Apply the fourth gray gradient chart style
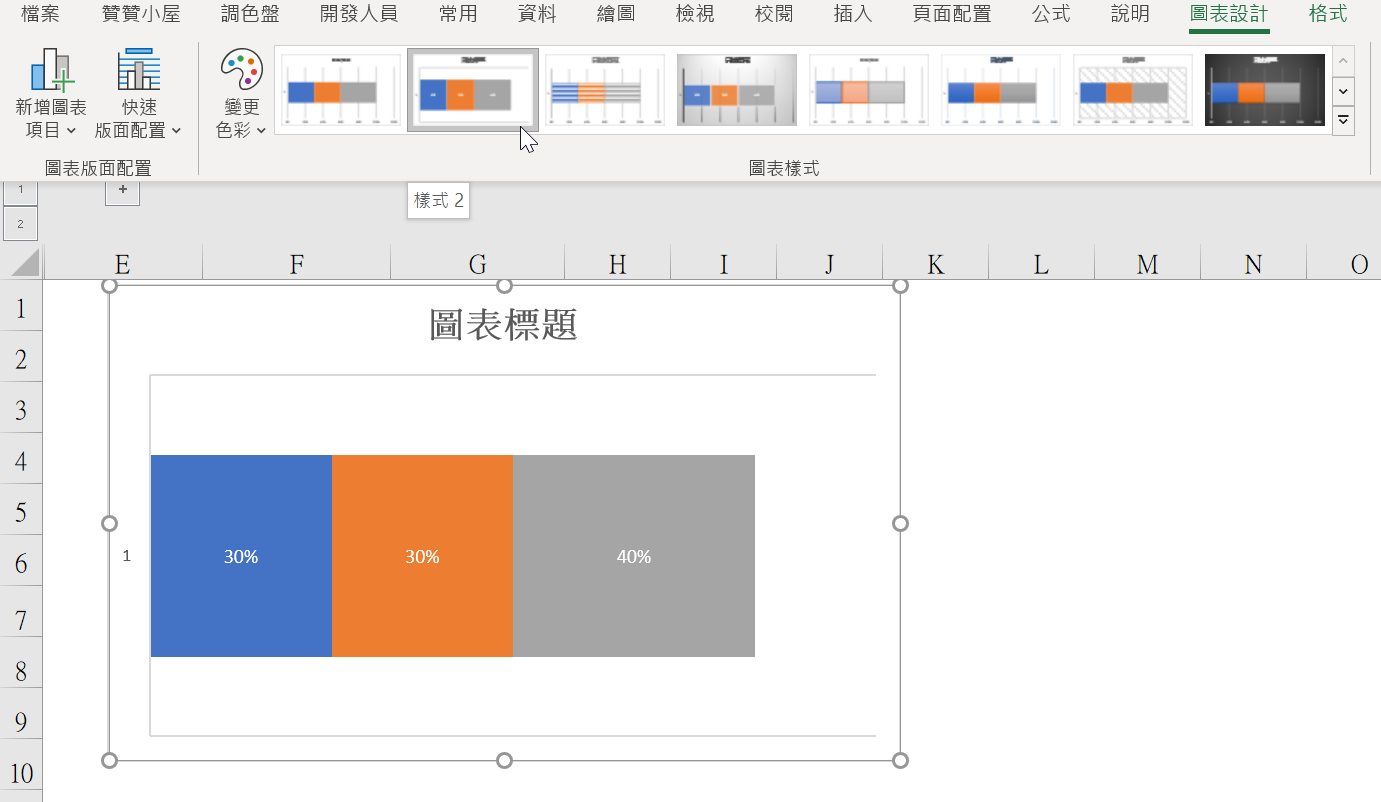Screen dimensions: 1381x802 point(737,90)
